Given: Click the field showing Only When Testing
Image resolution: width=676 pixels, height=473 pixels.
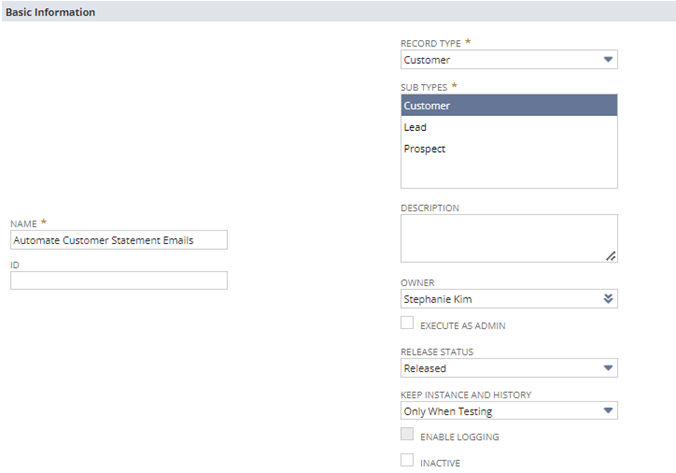Looking at the screenshot, I should pyautogui.click(x=500, y=411).
